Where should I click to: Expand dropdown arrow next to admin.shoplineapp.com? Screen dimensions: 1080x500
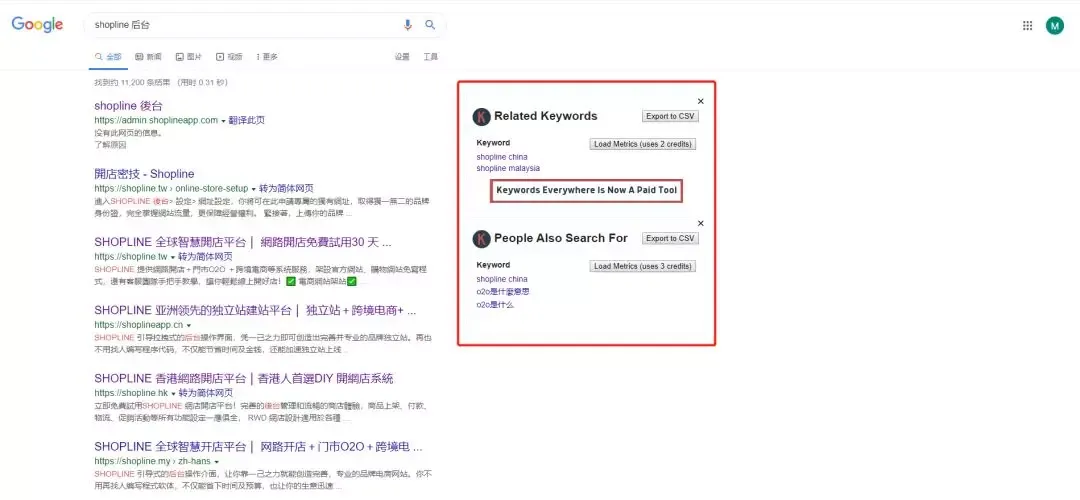[223, 121]
